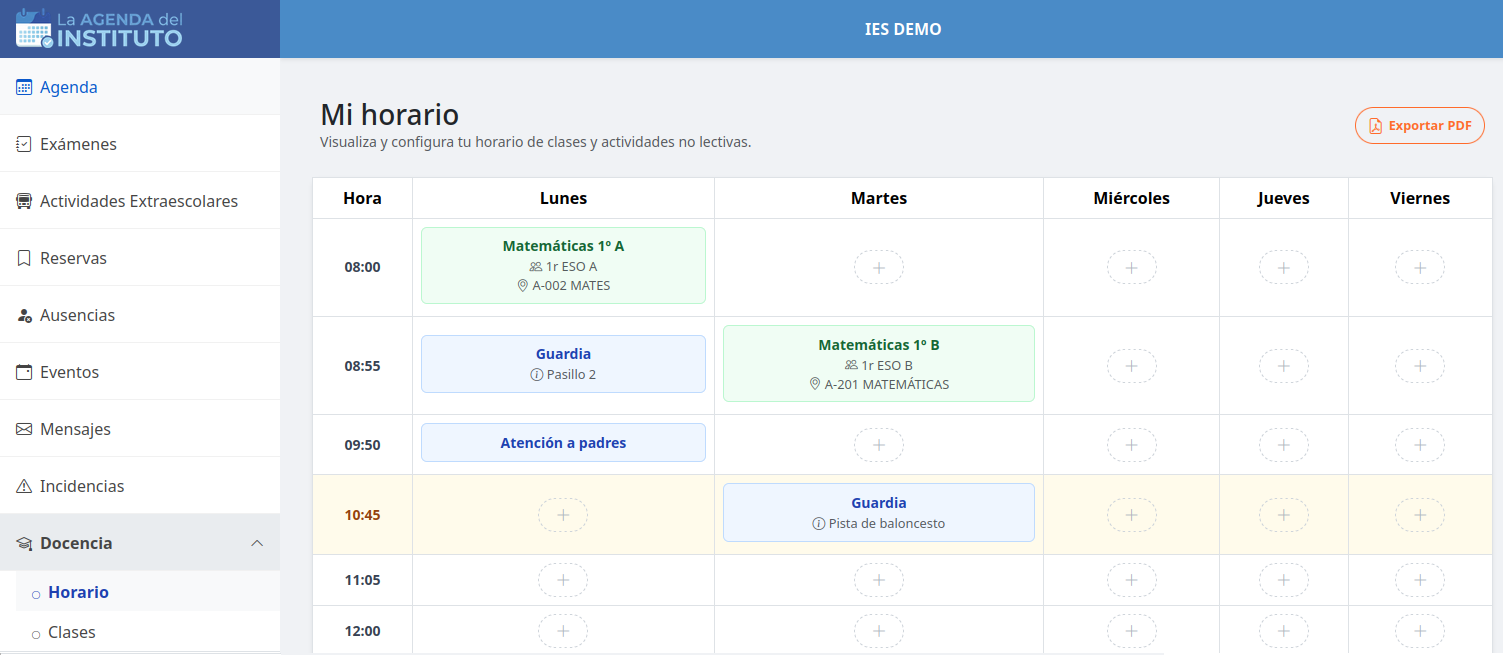Screen dimensions: 1503x655
Task: Open the Guardia Pista de baloncesto card
Action: point(879,513)
